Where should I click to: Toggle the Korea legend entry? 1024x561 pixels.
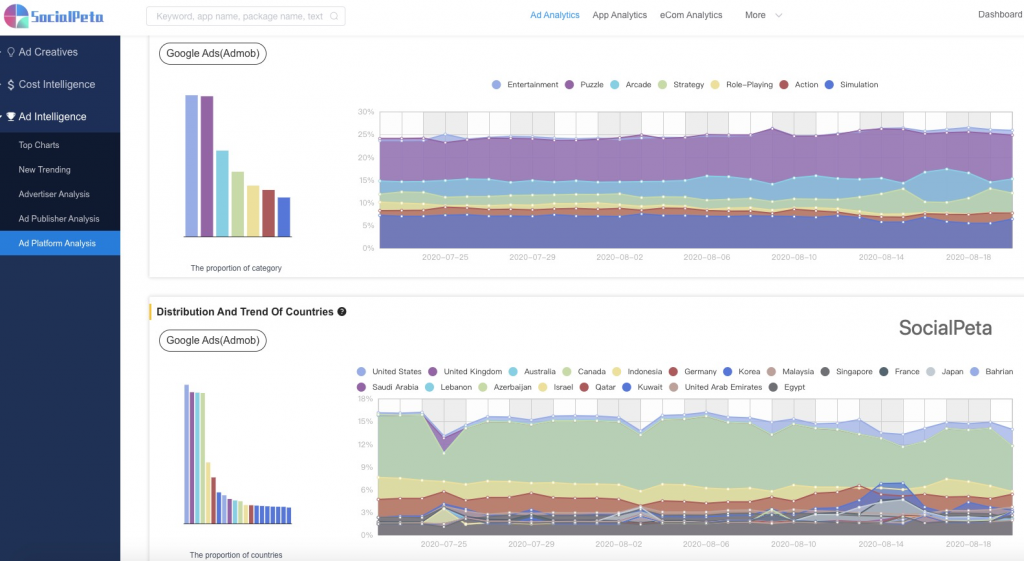point(742,372)
